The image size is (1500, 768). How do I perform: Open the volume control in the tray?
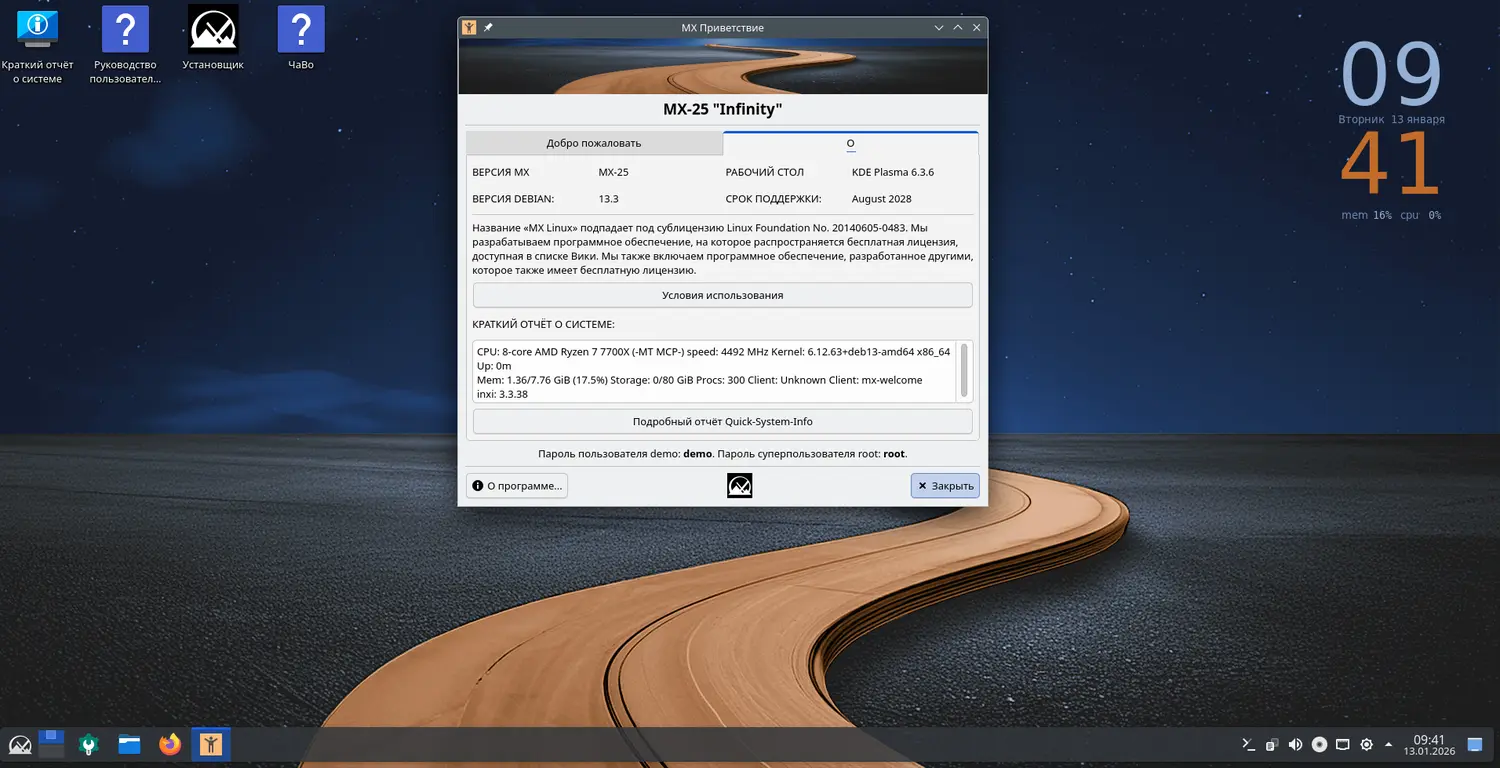[x=1295, y=744]
